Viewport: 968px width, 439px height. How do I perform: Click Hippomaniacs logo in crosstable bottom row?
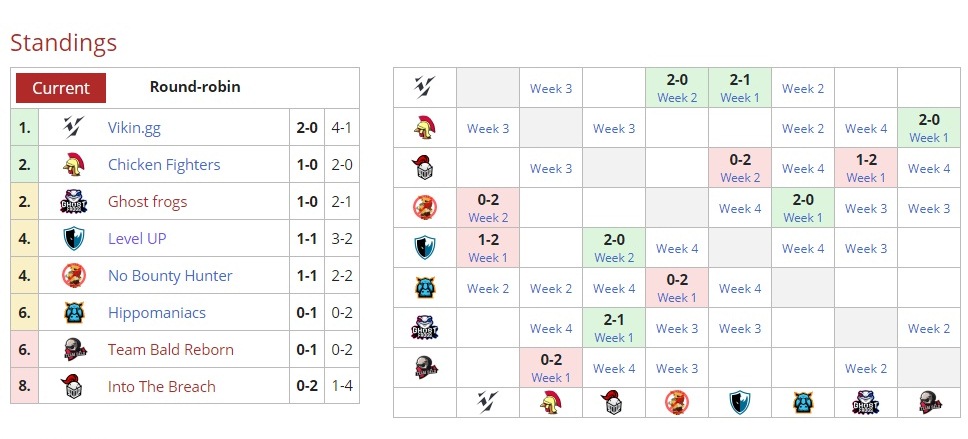[802, 402]
